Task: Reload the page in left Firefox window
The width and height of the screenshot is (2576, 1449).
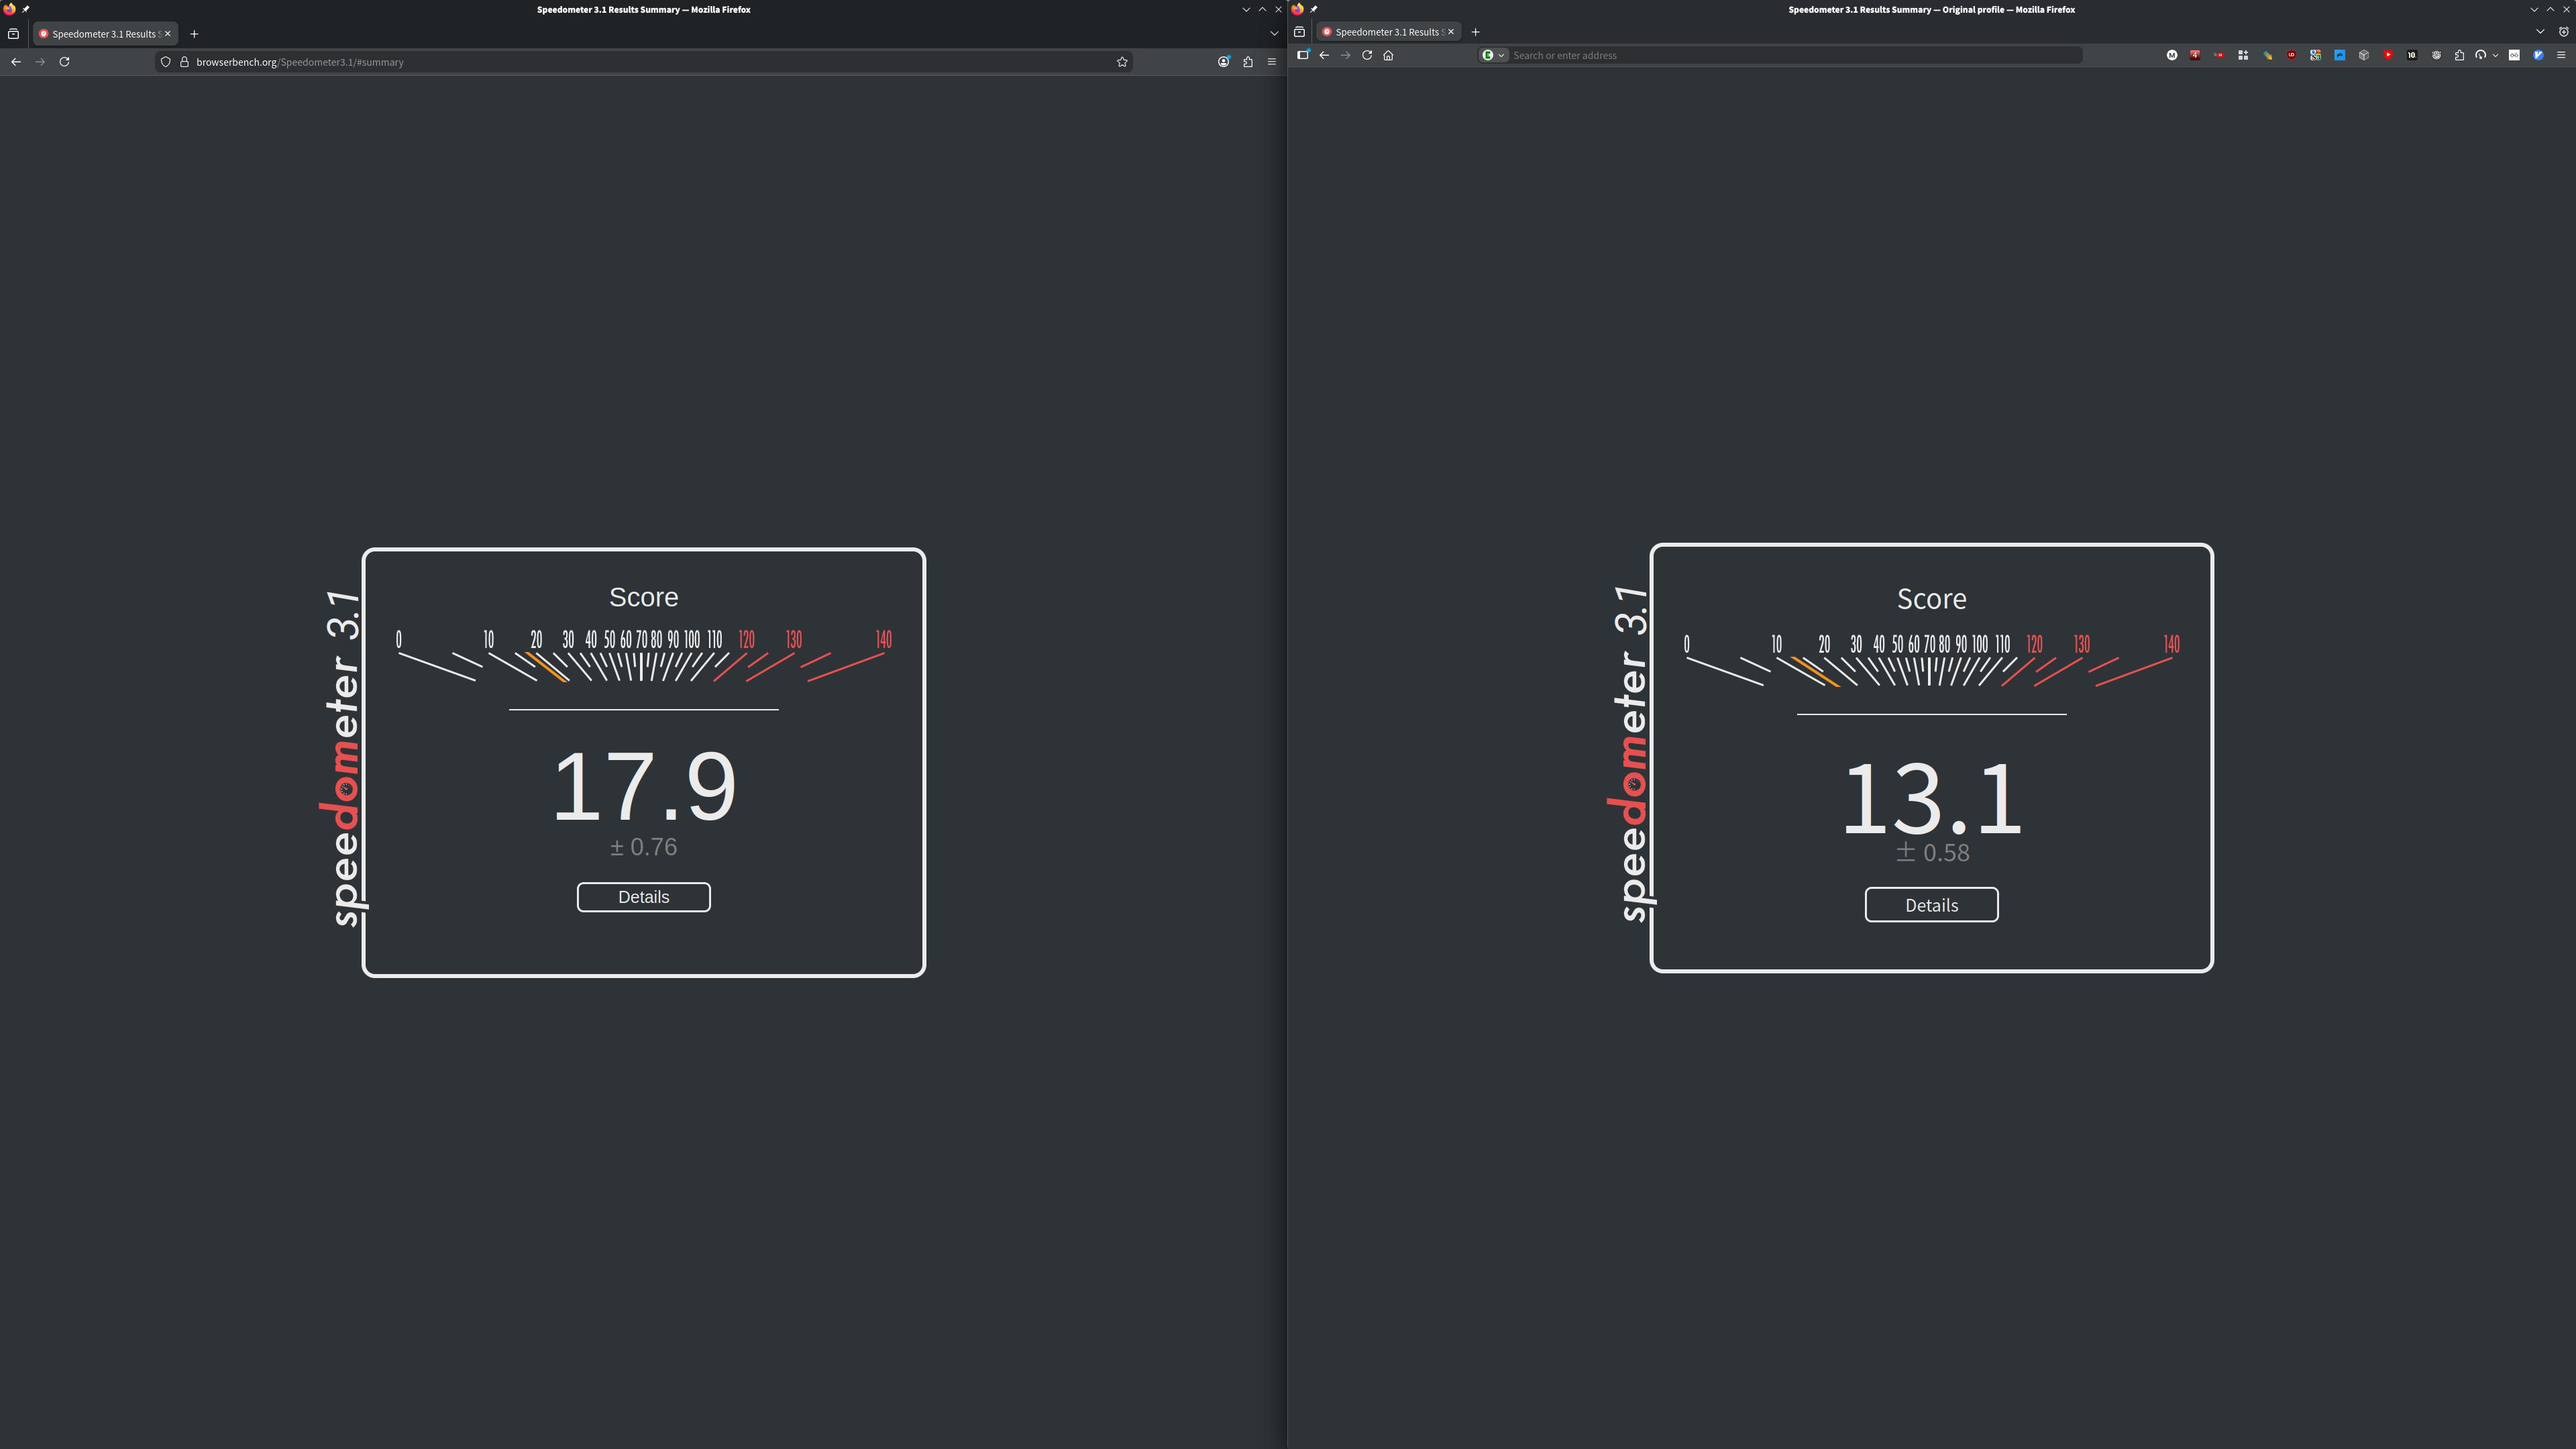Action: click(x=64, y=62)
